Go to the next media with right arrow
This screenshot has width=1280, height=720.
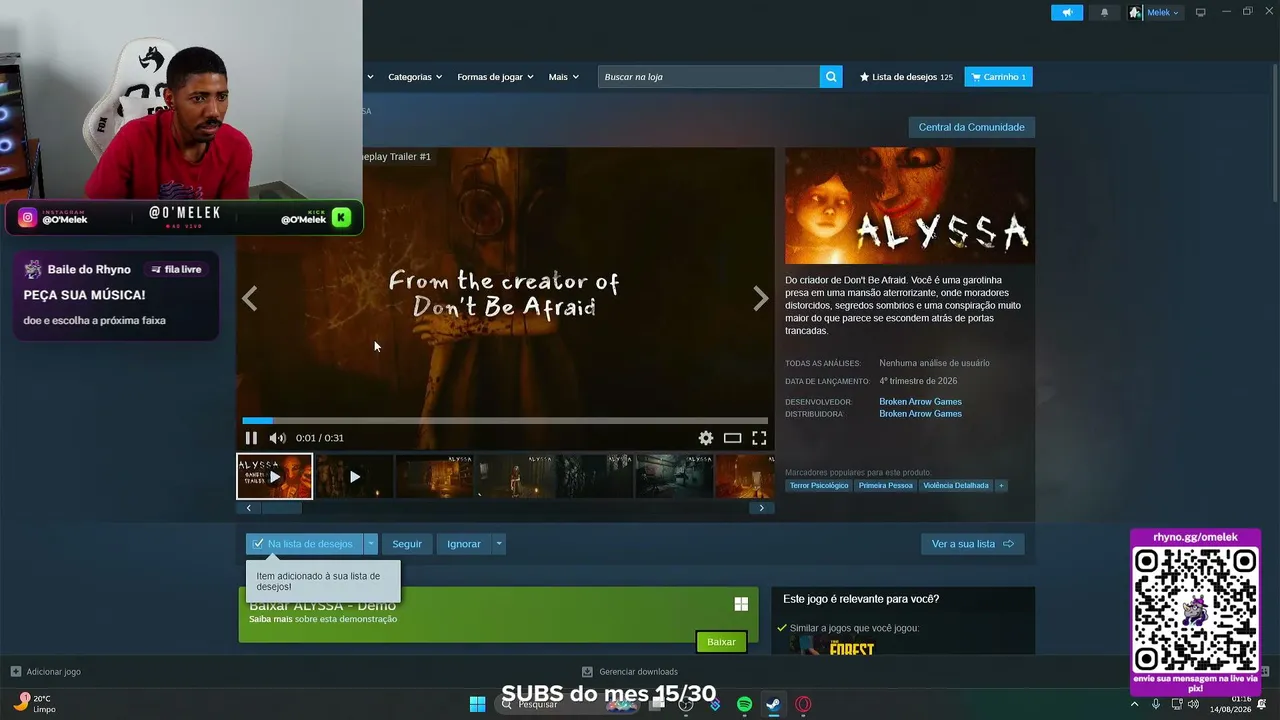(761, 298)
